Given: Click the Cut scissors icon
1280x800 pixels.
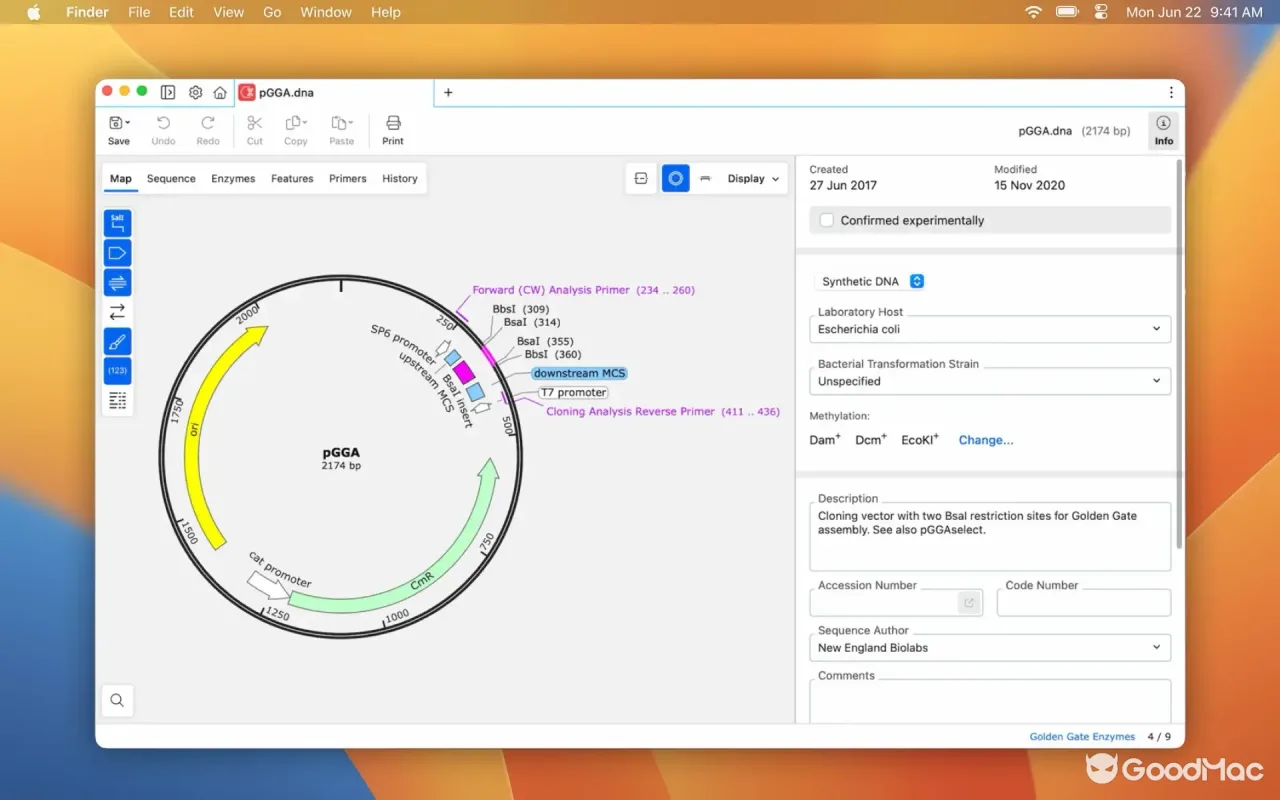Looking at the screenshot, I should [255, 123].
